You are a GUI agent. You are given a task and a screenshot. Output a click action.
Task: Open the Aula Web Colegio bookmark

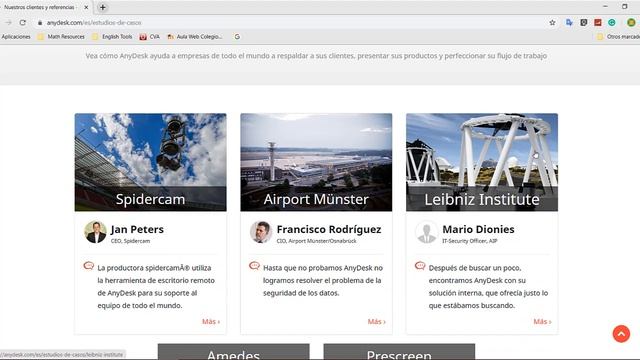pyautogui.click(x=195, y=37)
